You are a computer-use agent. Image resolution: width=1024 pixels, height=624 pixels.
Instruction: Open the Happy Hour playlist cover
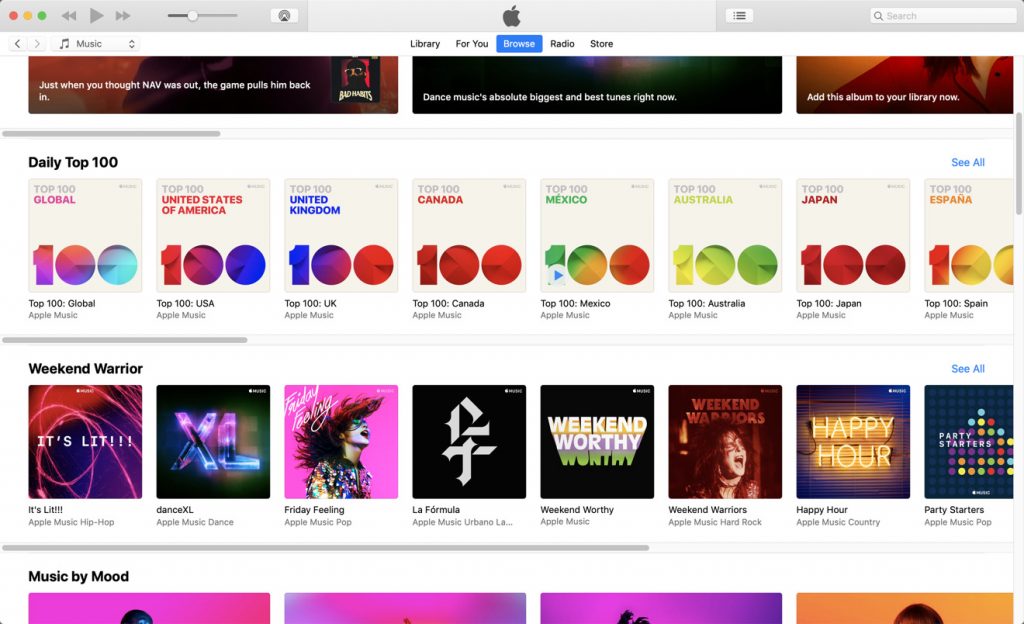(x=853, y=442)
